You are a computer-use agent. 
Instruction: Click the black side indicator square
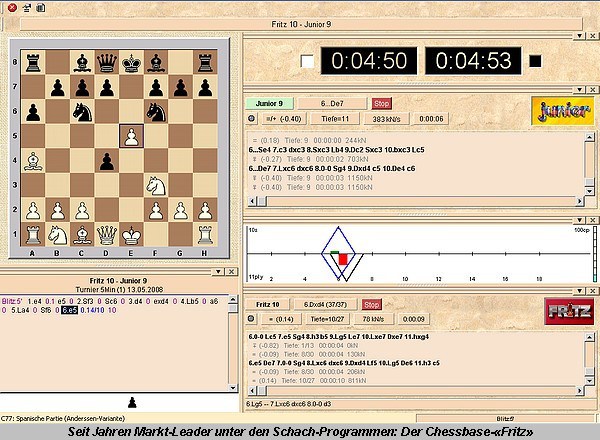tap(535, 61)
